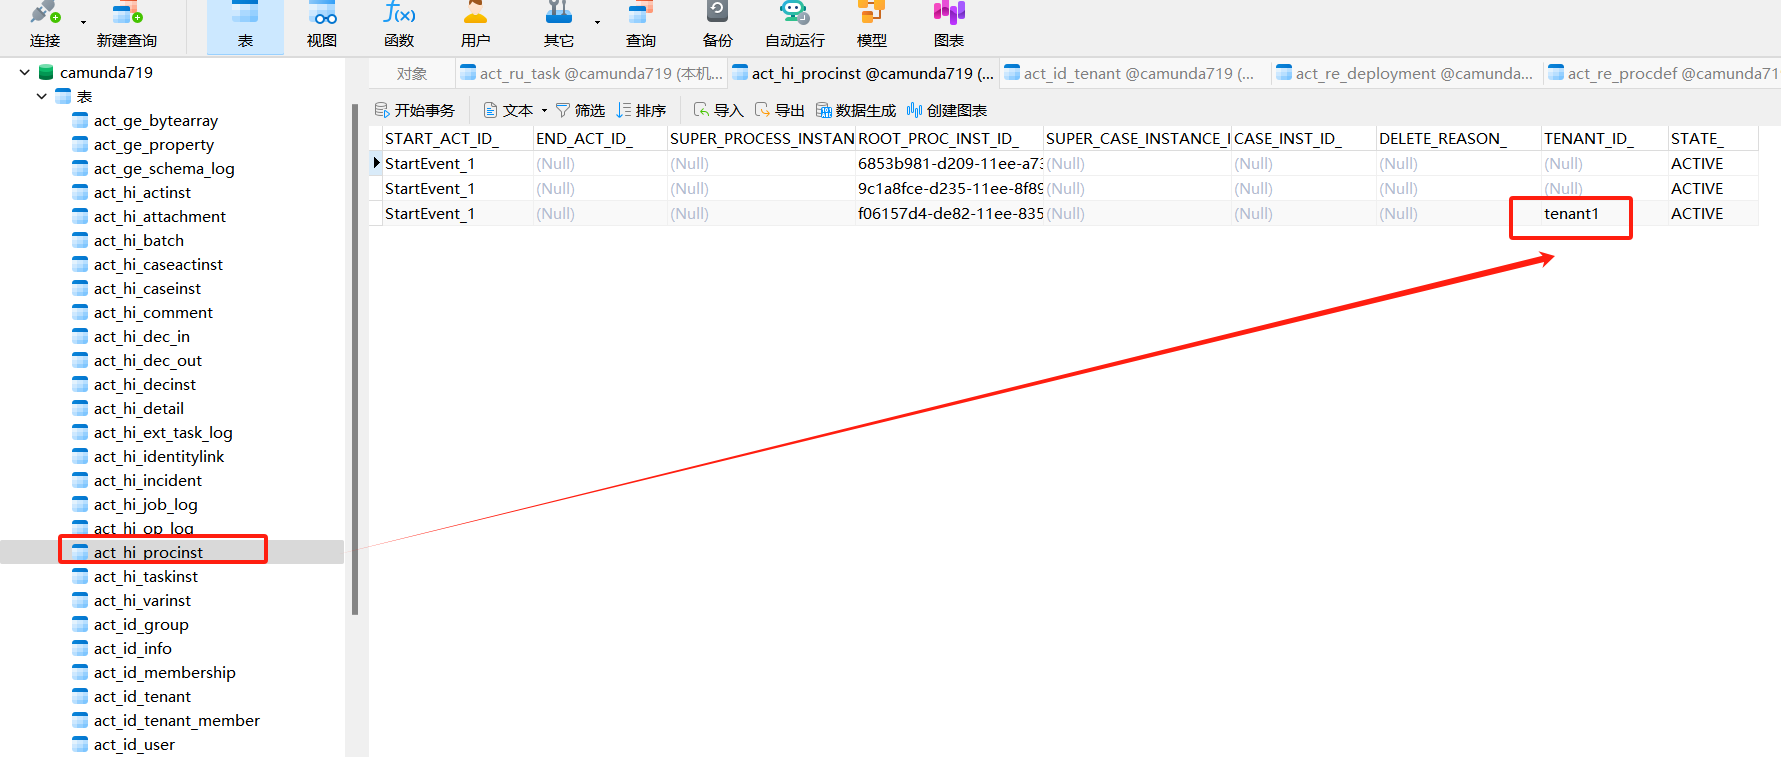
Task: Switch to the 对象 objects tab
Action: [412, 73]
